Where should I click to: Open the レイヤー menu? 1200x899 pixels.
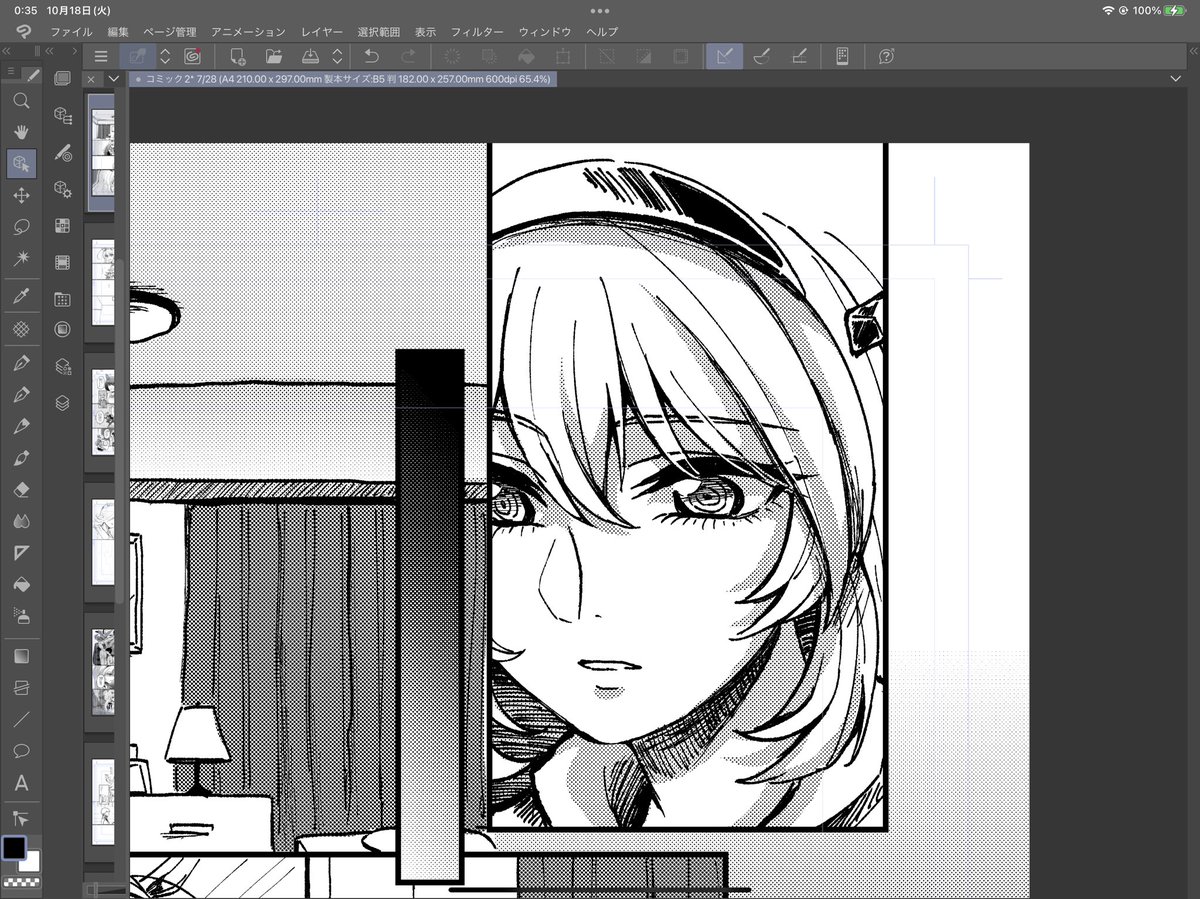tap(322, 32)
